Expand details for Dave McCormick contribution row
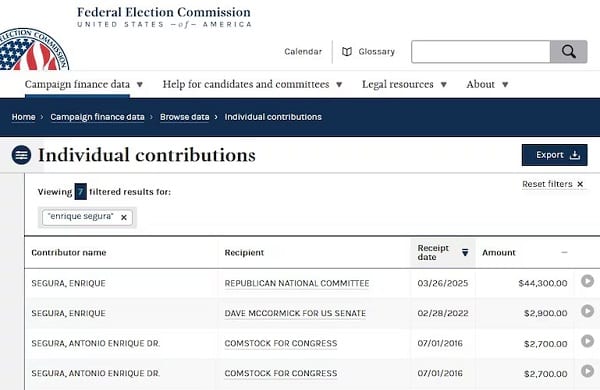The image size is (600, 390). [x=587, y=311]
